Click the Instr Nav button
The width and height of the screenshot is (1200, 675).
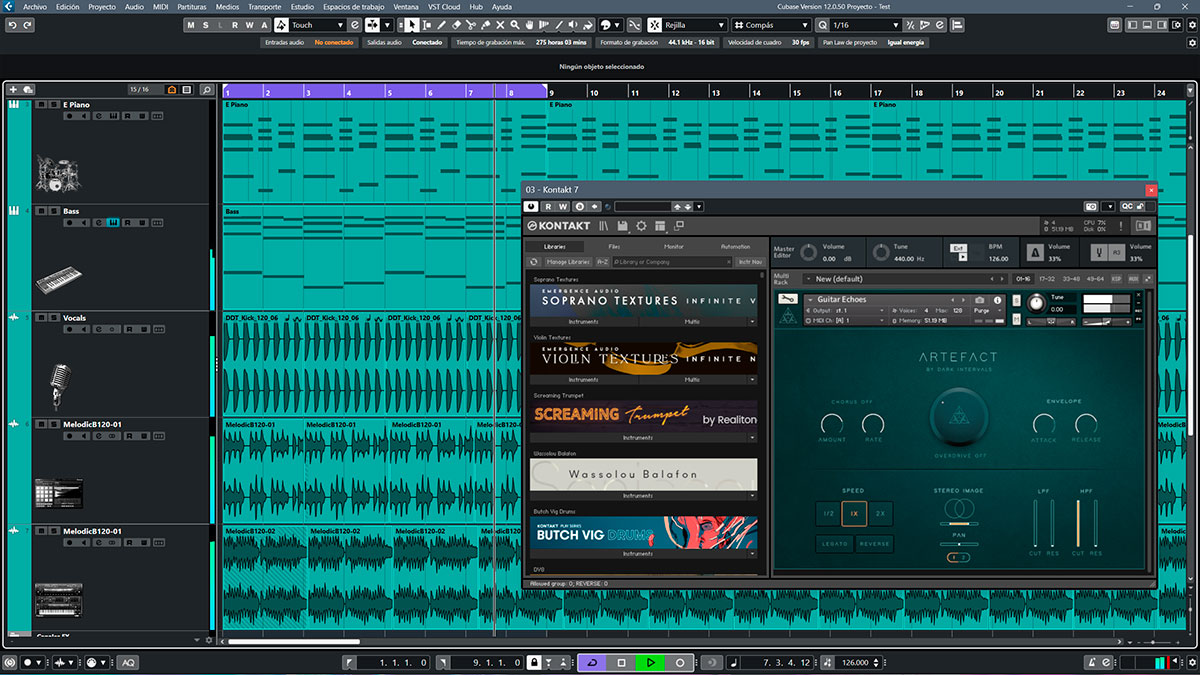coord(750,261)
